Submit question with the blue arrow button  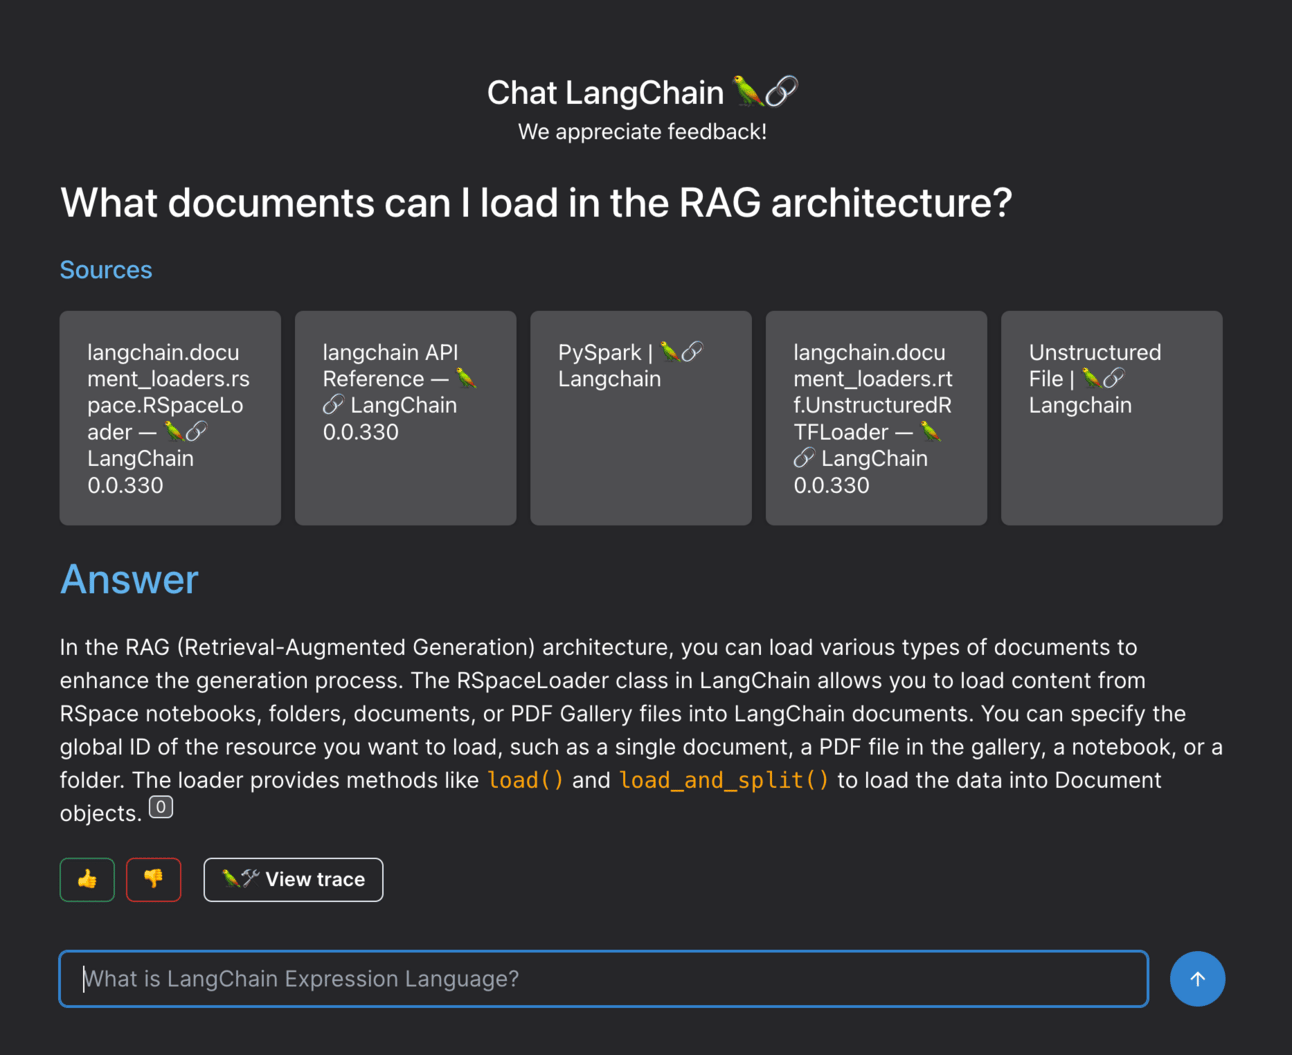coord(1197,979)
